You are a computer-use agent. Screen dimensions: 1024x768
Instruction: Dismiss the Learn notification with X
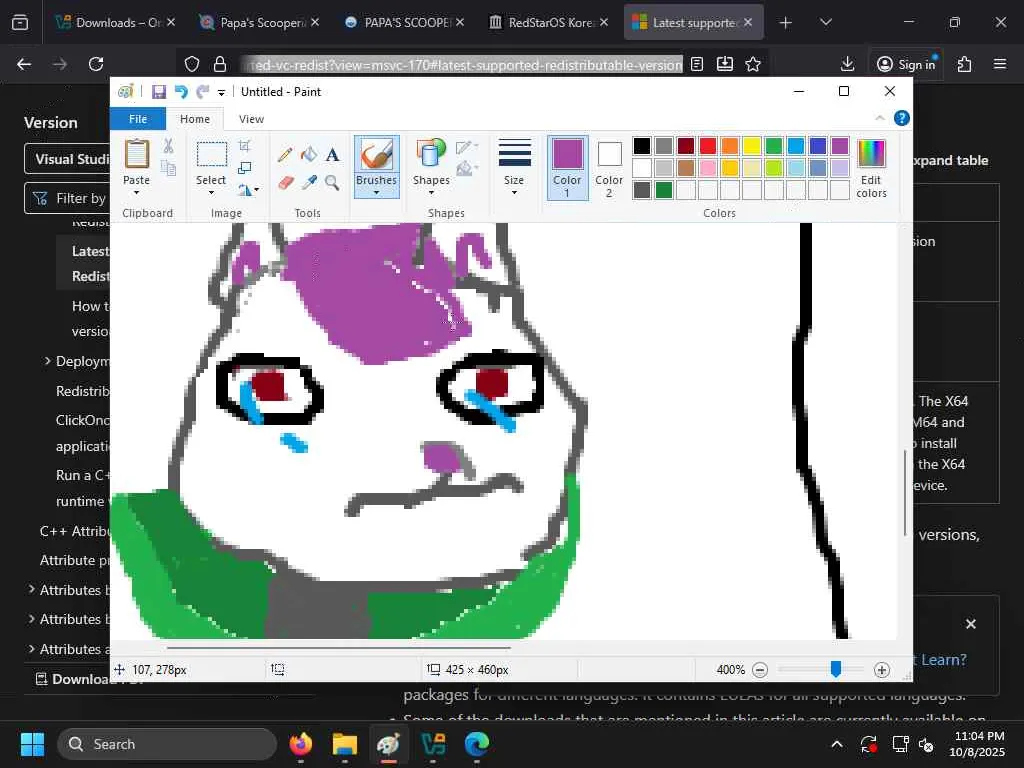pos(971,624)
